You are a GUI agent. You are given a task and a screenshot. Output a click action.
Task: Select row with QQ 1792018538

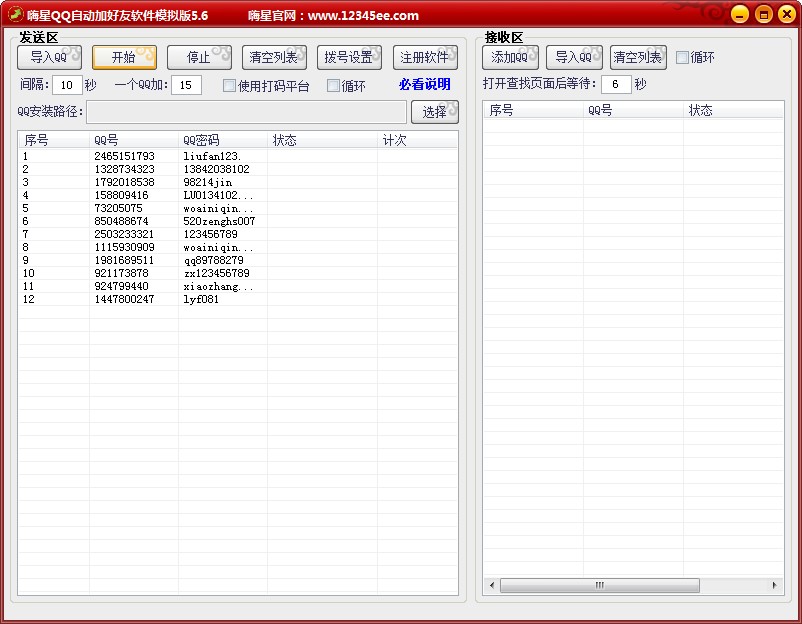pos(238,182)
